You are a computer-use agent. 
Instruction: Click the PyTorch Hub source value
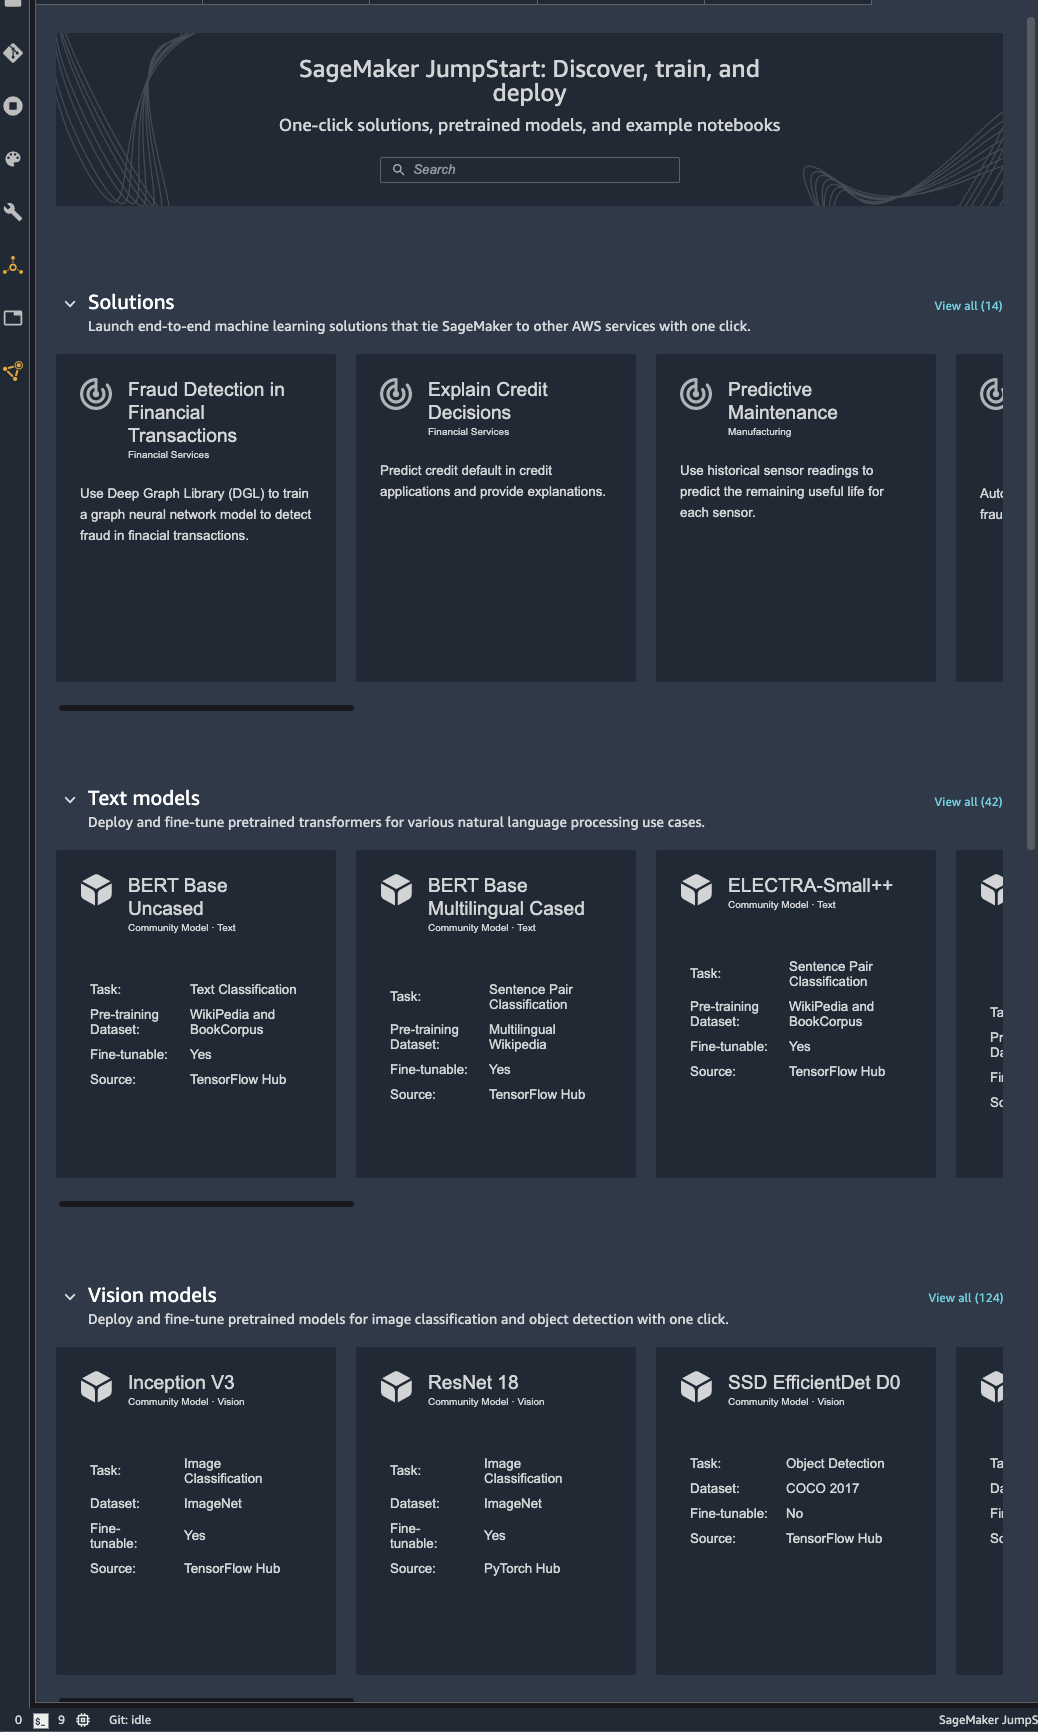pos(522,1569)
